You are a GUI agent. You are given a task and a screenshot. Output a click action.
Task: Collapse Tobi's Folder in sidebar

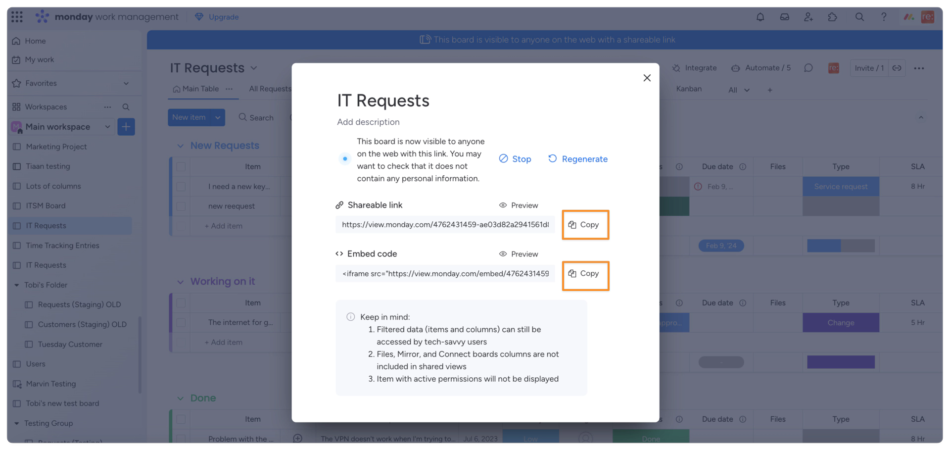tap(17, 285)
